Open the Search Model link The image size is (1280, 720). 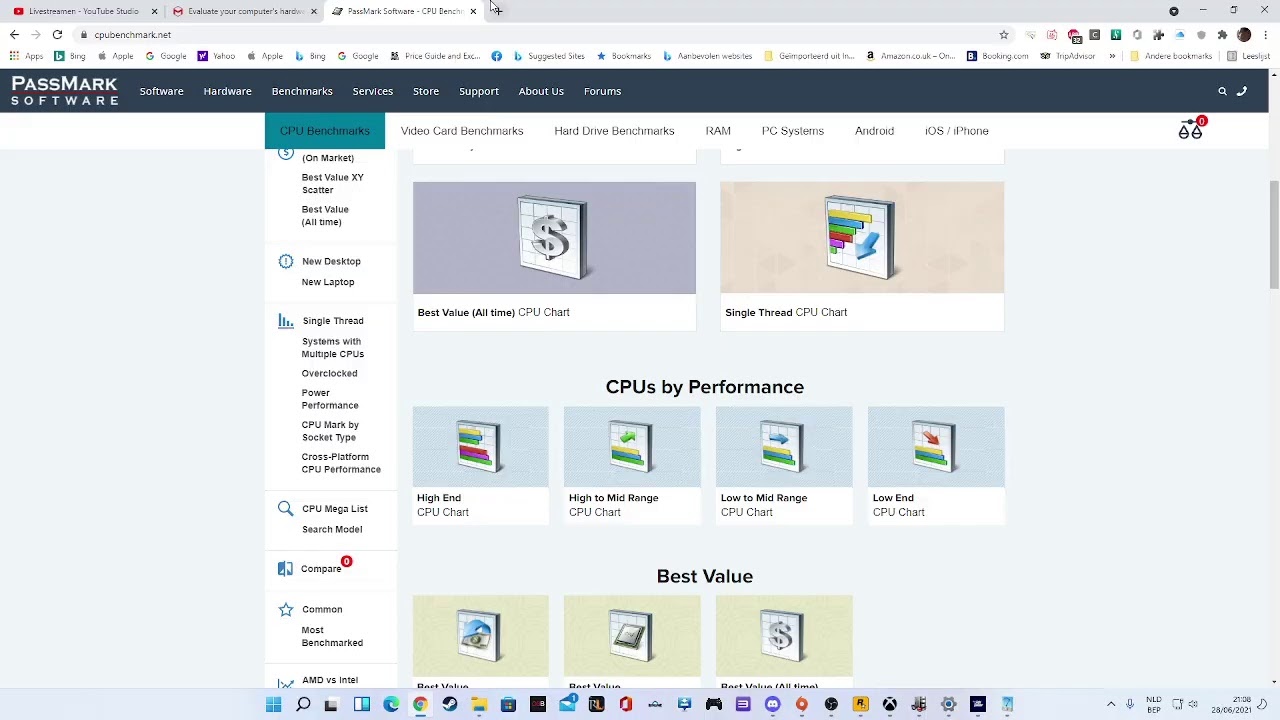[332, 529]
